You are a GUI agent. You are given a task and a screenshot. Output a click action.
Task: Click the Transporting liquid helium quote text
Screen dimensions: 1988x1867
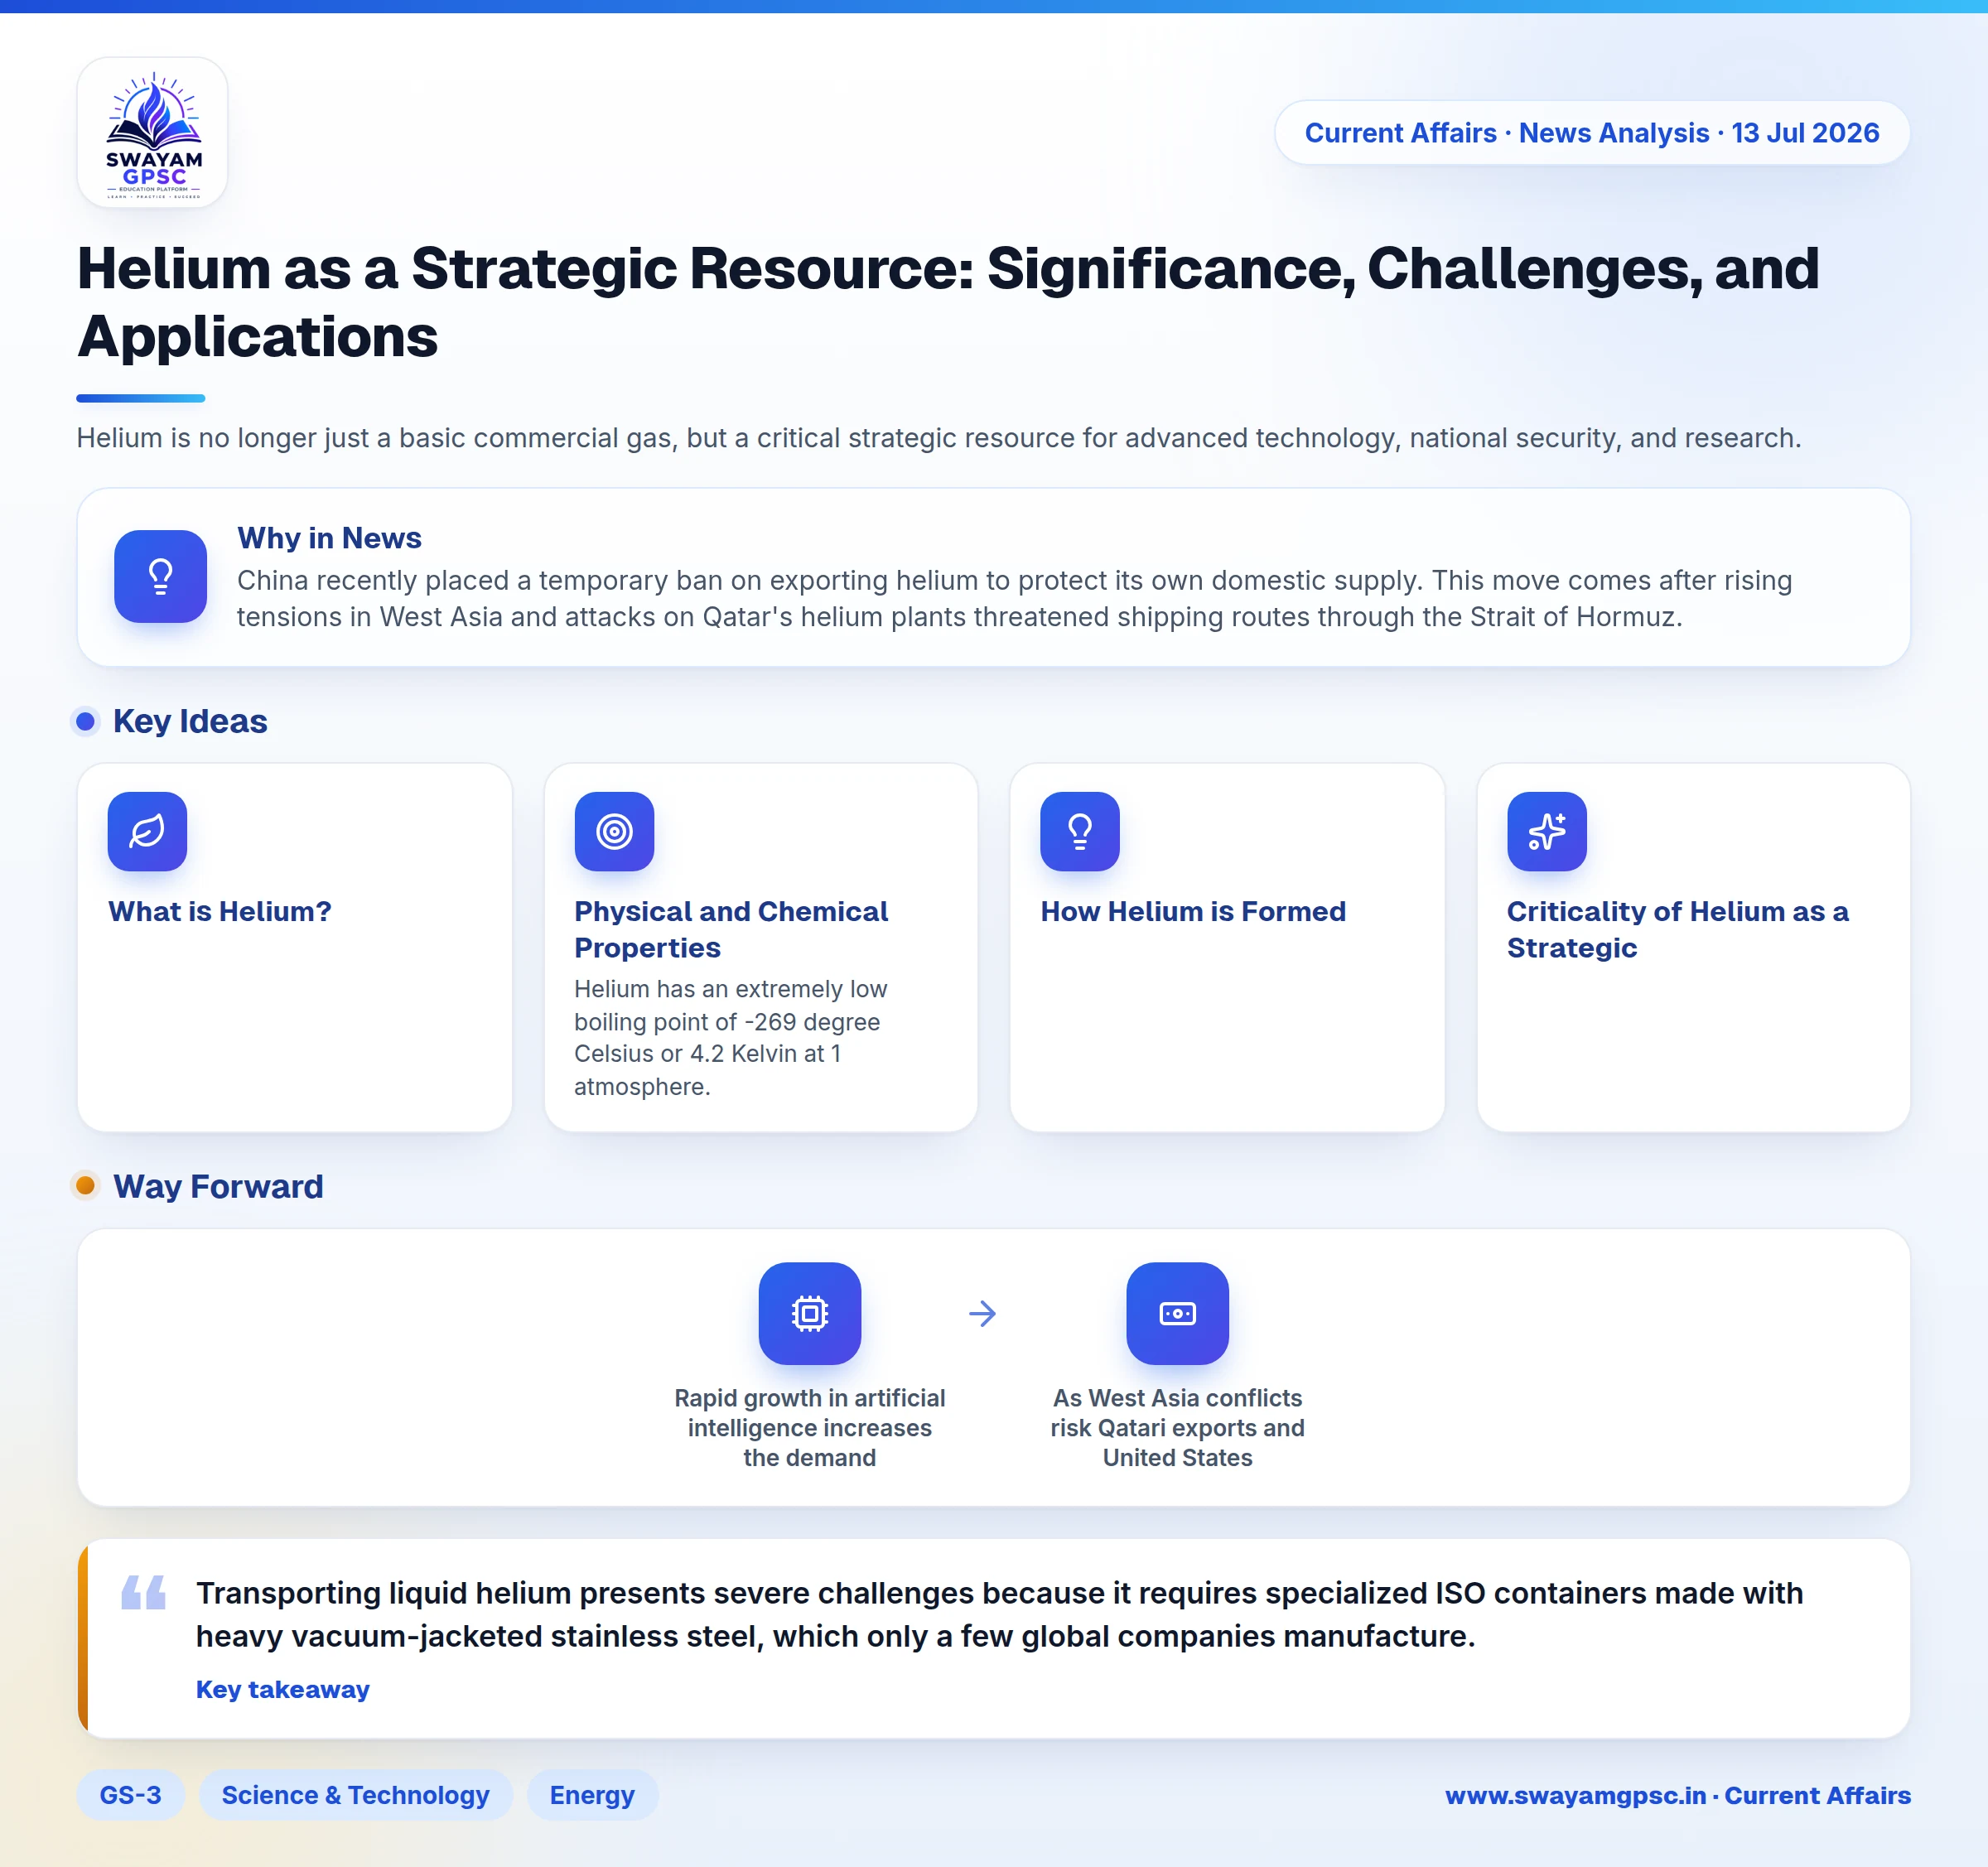pos(999,1614)
